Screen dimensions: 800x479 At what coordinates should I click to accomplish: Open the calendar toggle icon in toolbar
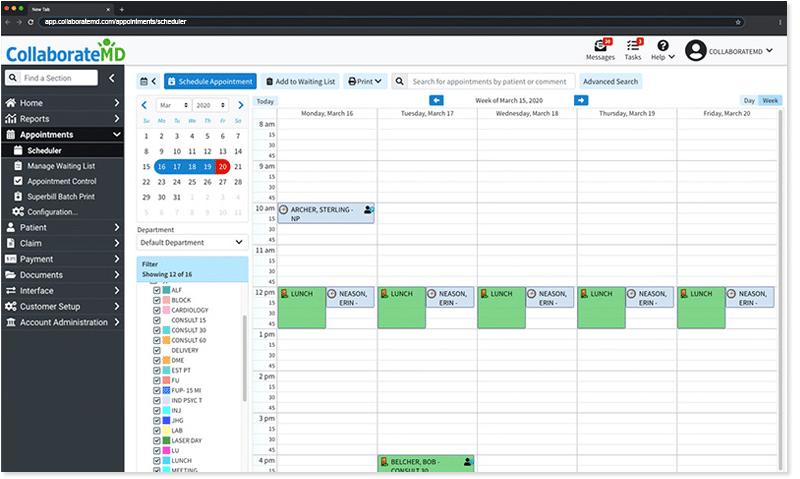147,81
